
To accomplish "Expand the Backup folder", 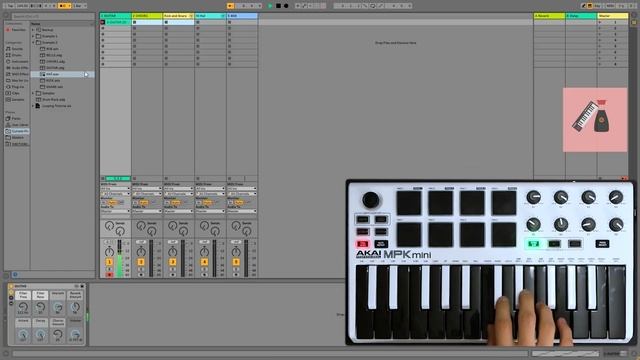I will 33,30.
